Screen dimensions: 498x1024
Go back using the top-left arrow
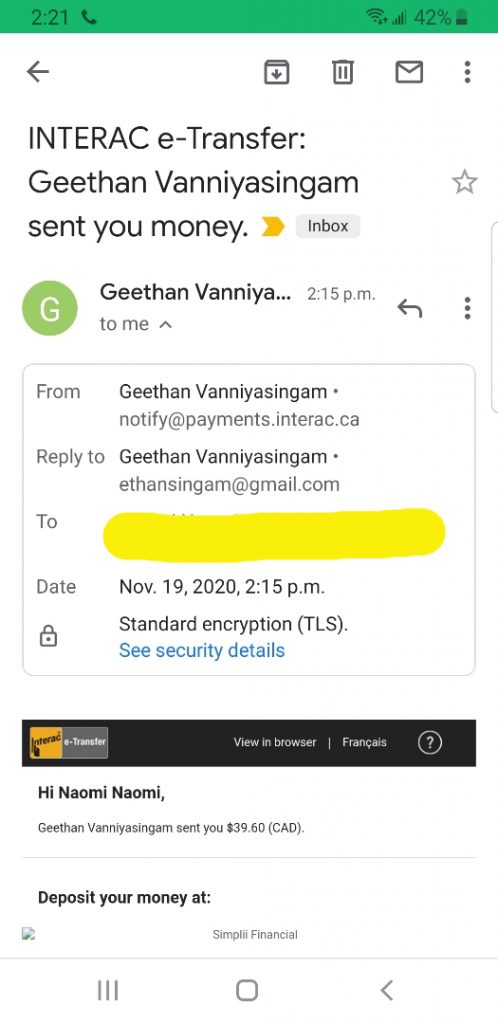click(x=38, y=72)
